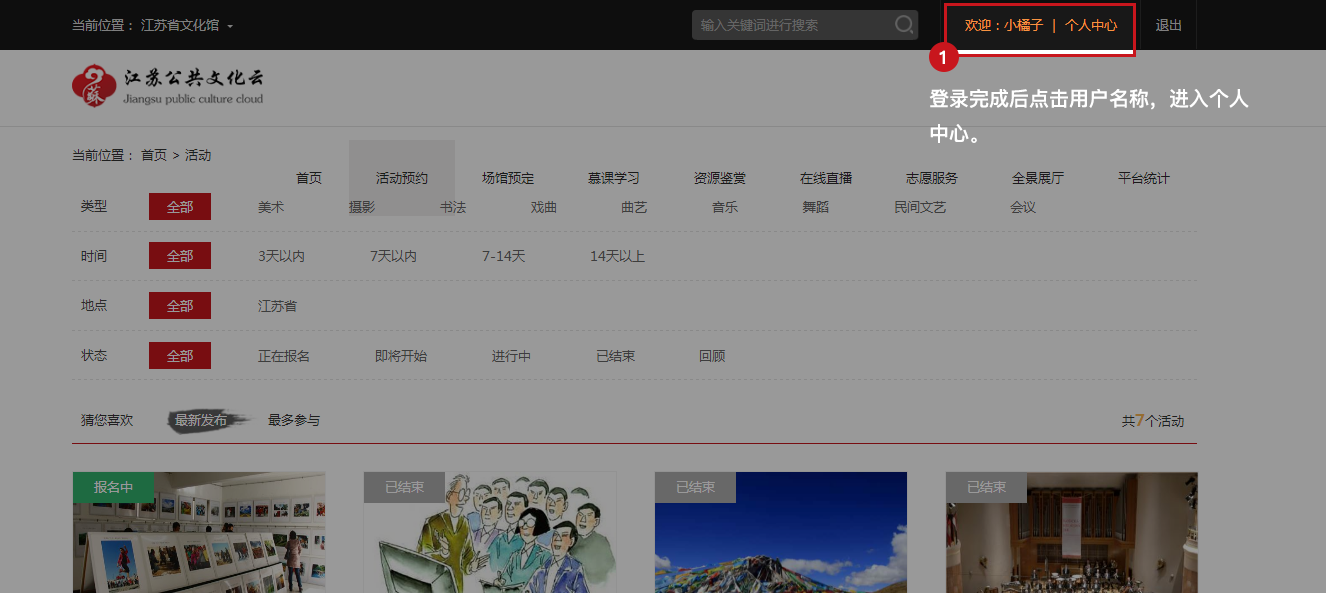Open the Jiangsu public culture cloud logo
1326x593 pixels.
click(168, 87)
